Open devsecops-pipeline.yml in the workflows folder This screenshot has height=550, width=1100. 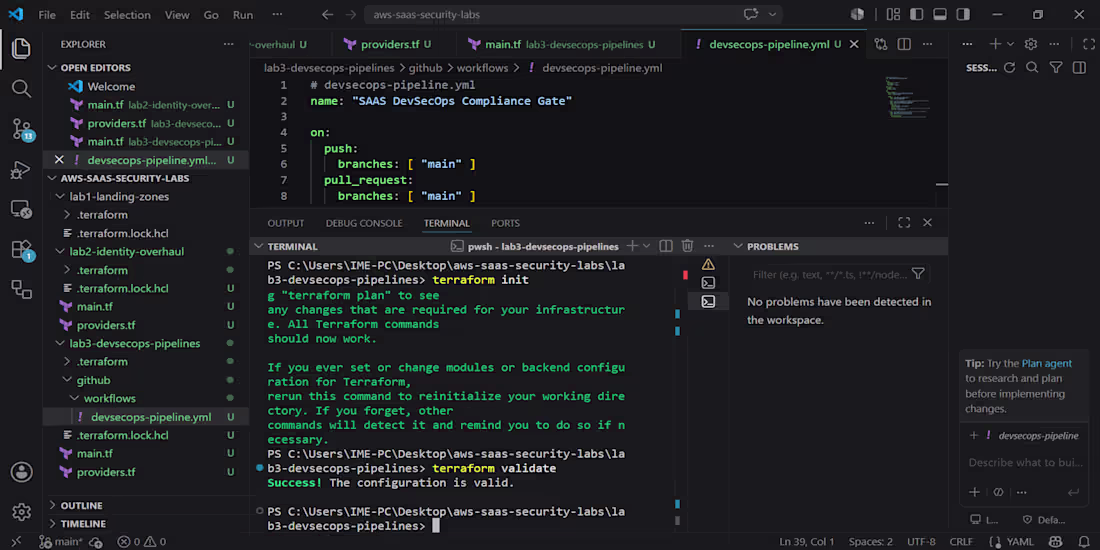(x=146, y=417)
